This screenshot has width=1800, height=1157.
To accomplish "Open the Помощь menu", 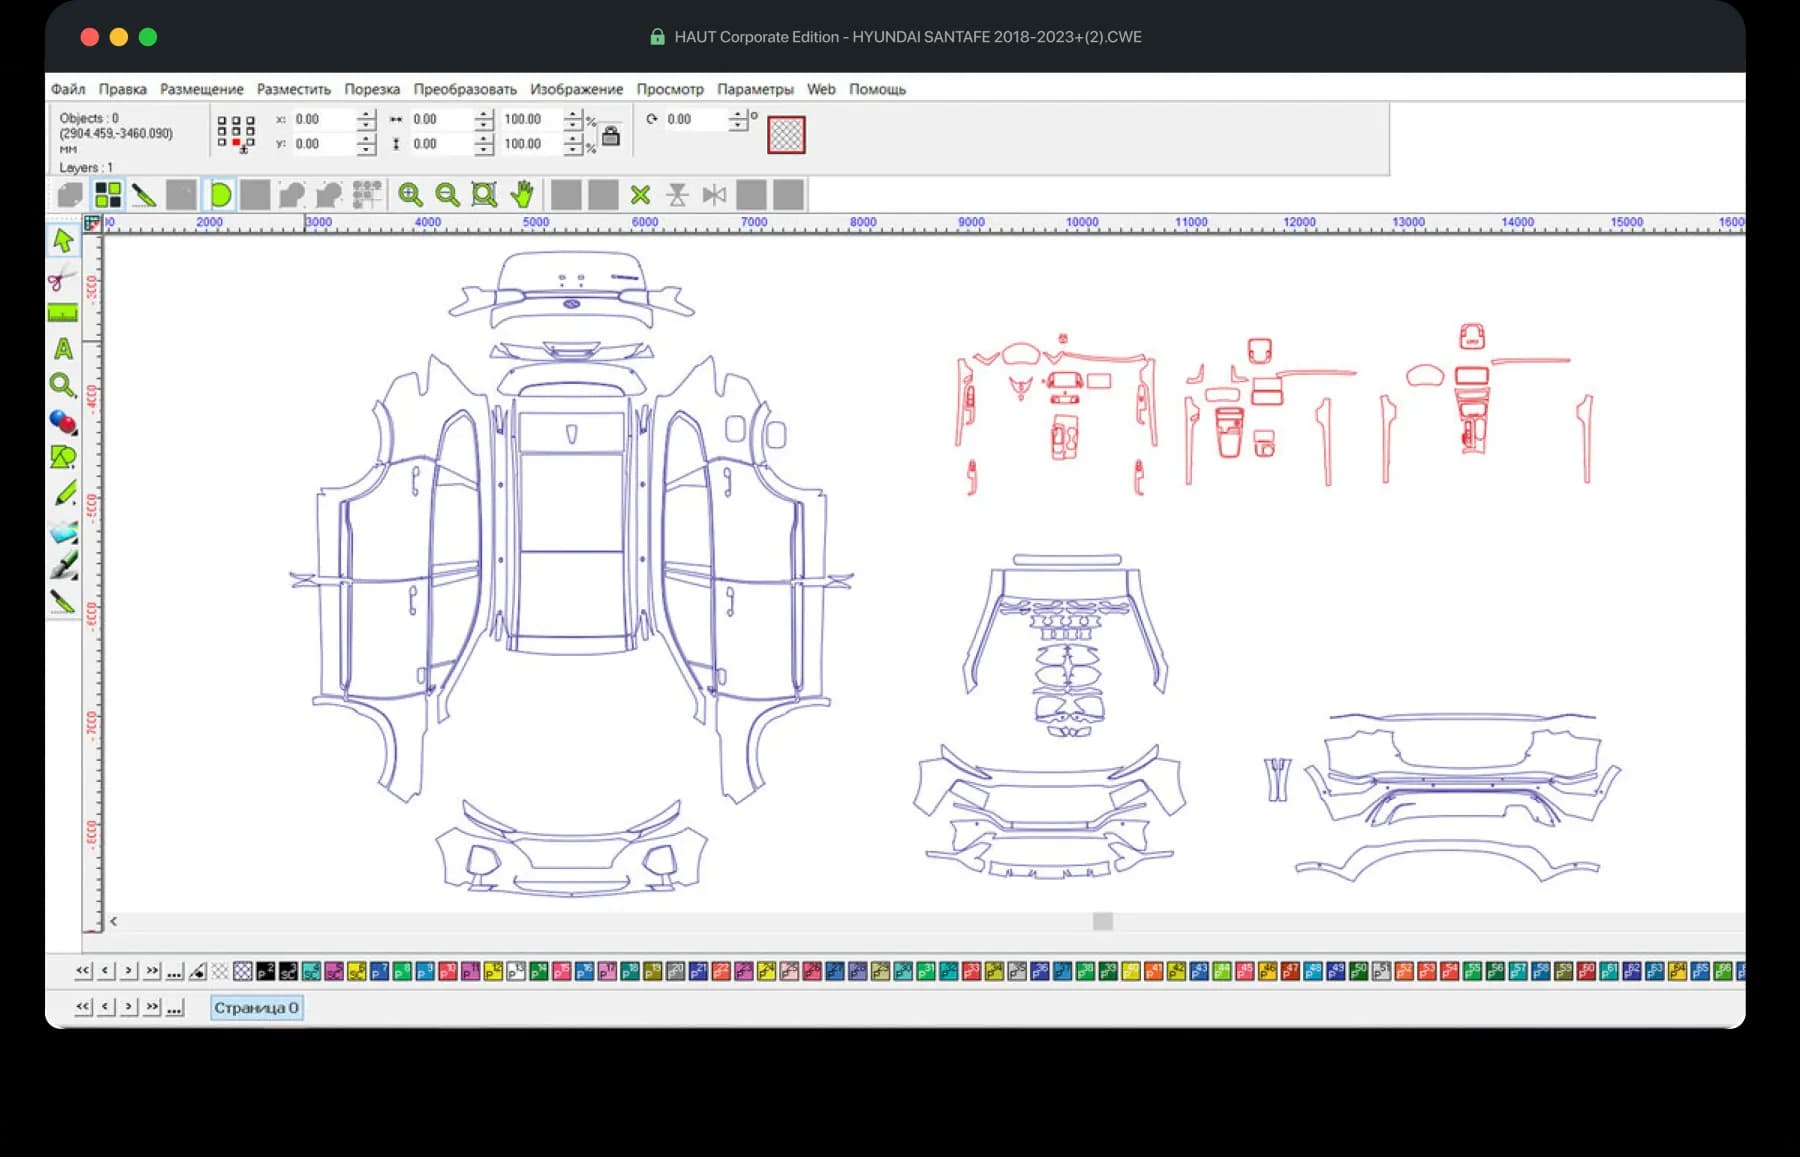I will (x=877, y=89).
